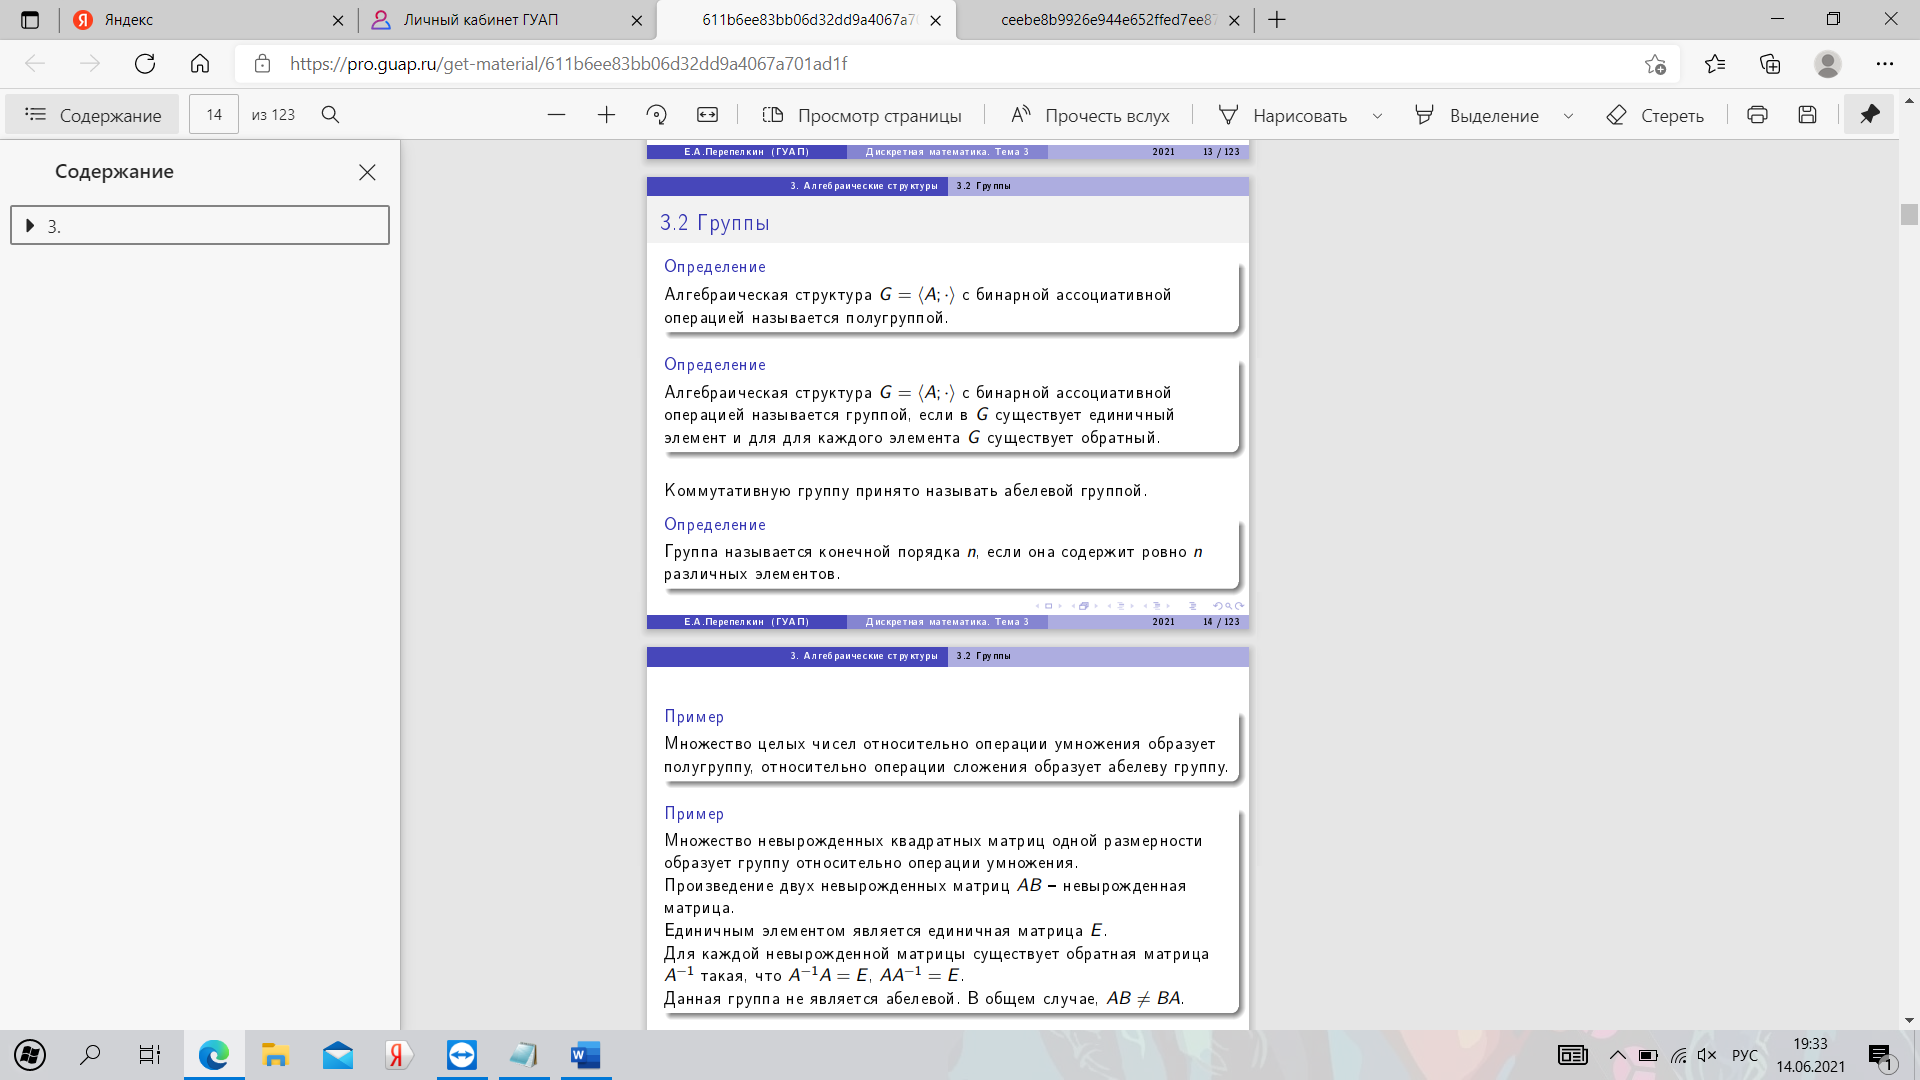The height and width of the screenshot is (1080, 1920).
Task: Toggle the Содержание contents pane button
Action: (x=92, y=115)
